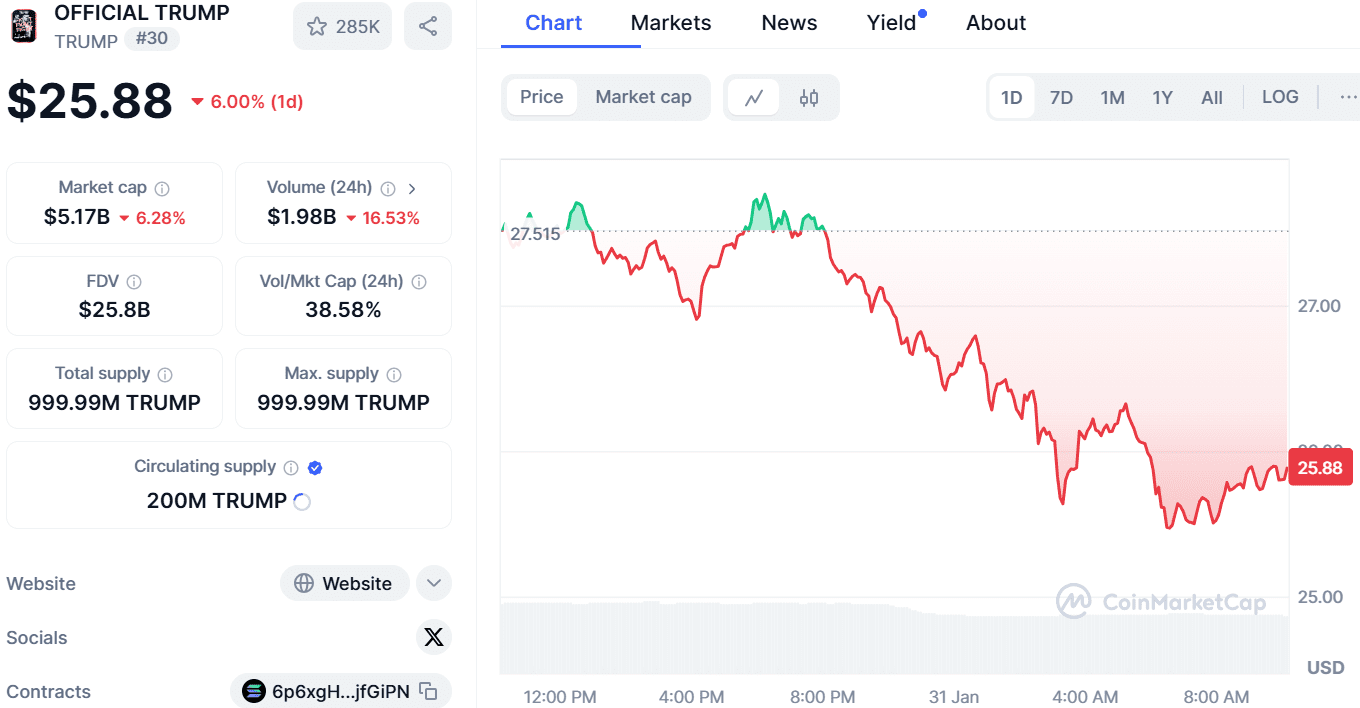Expand Volume (24h) details arrow
1360x708 pixels.
click(x=412, y=187)
